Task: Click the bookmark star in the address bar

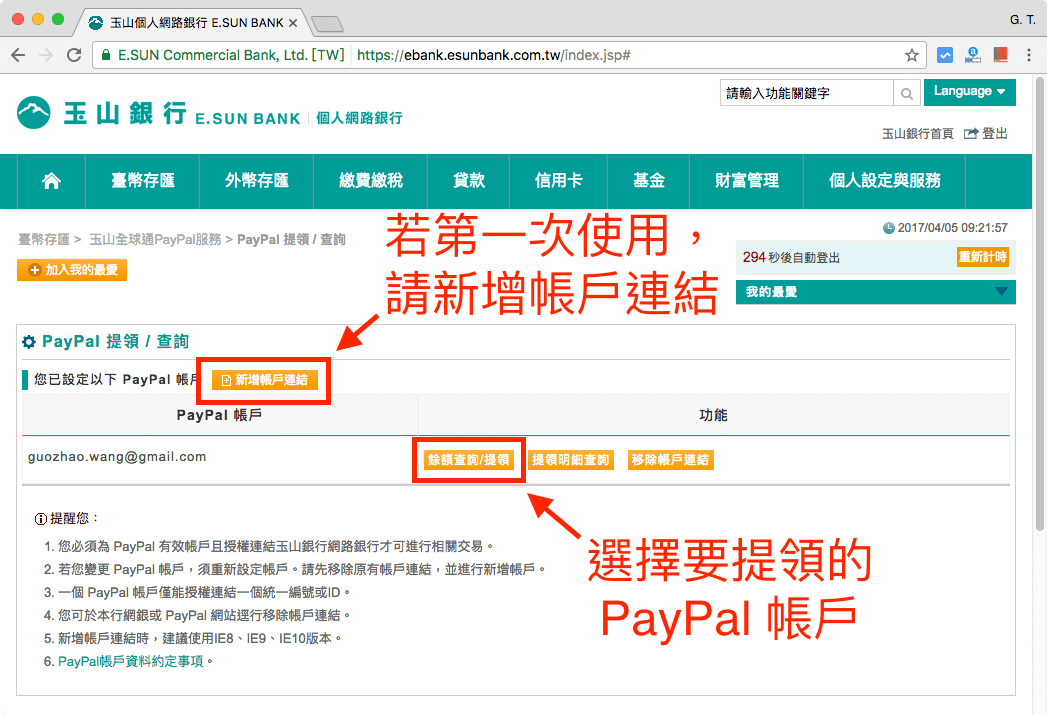Action: [x=911, y=57]
